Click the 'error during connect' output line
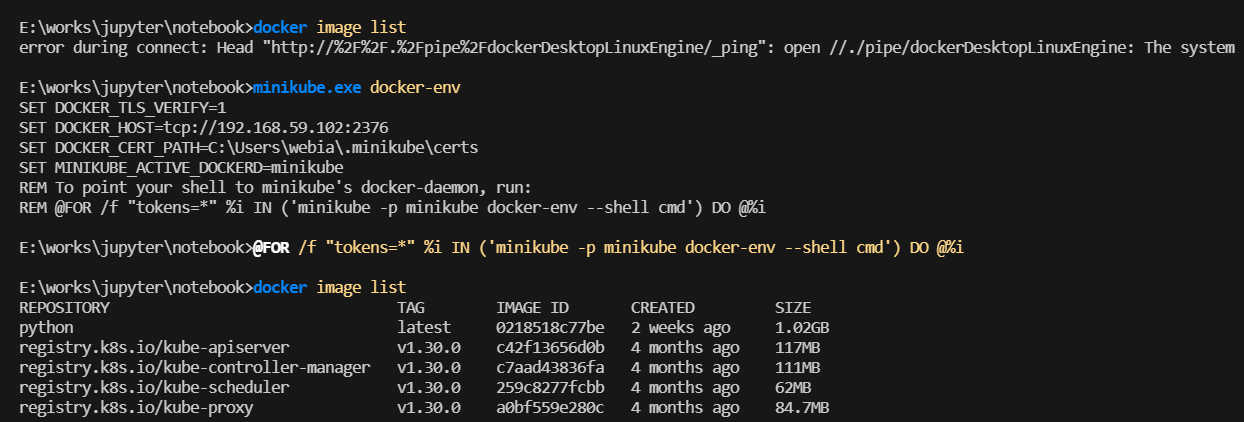This screenshot has height=422, width=1244. pyautogui.click(x=628, y=47)
